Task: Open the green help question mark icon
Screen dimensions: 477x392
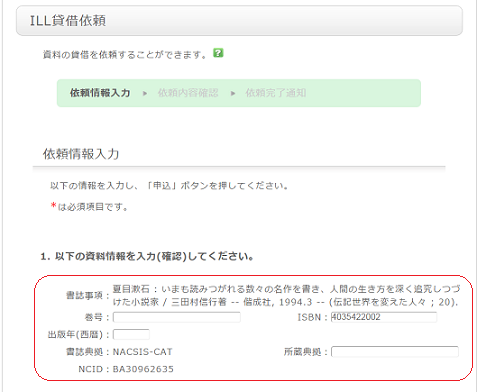Action: point(218,53)
